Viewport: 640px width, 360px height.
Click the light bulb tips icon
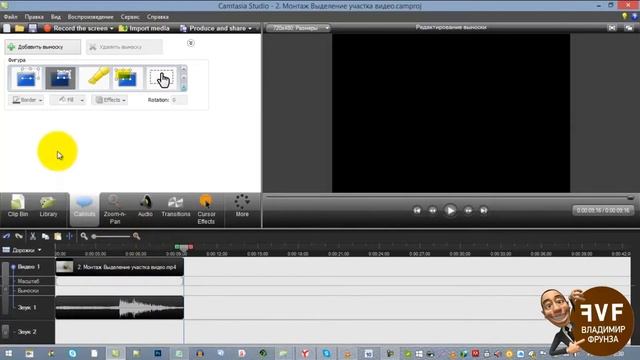(624, 16)
